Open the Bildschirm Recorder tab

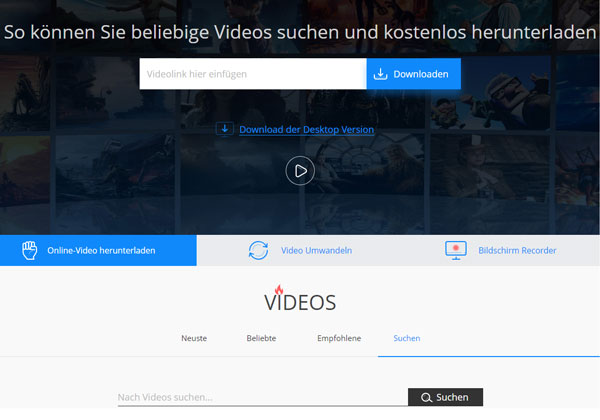pyautogui.click(x=517, y=251)
